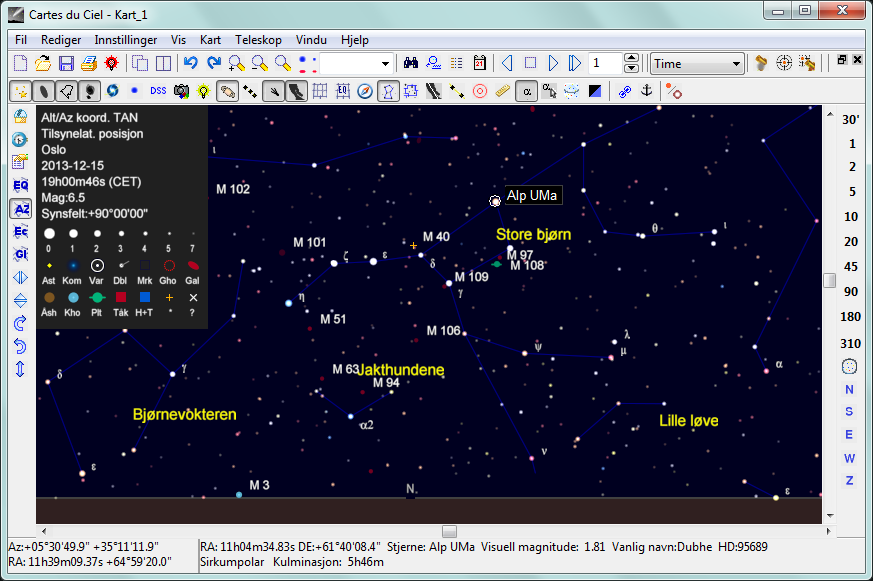Viewport: 873px width, 581px height.
Task: Click the DSS image download button
Action: click(158, 92)
